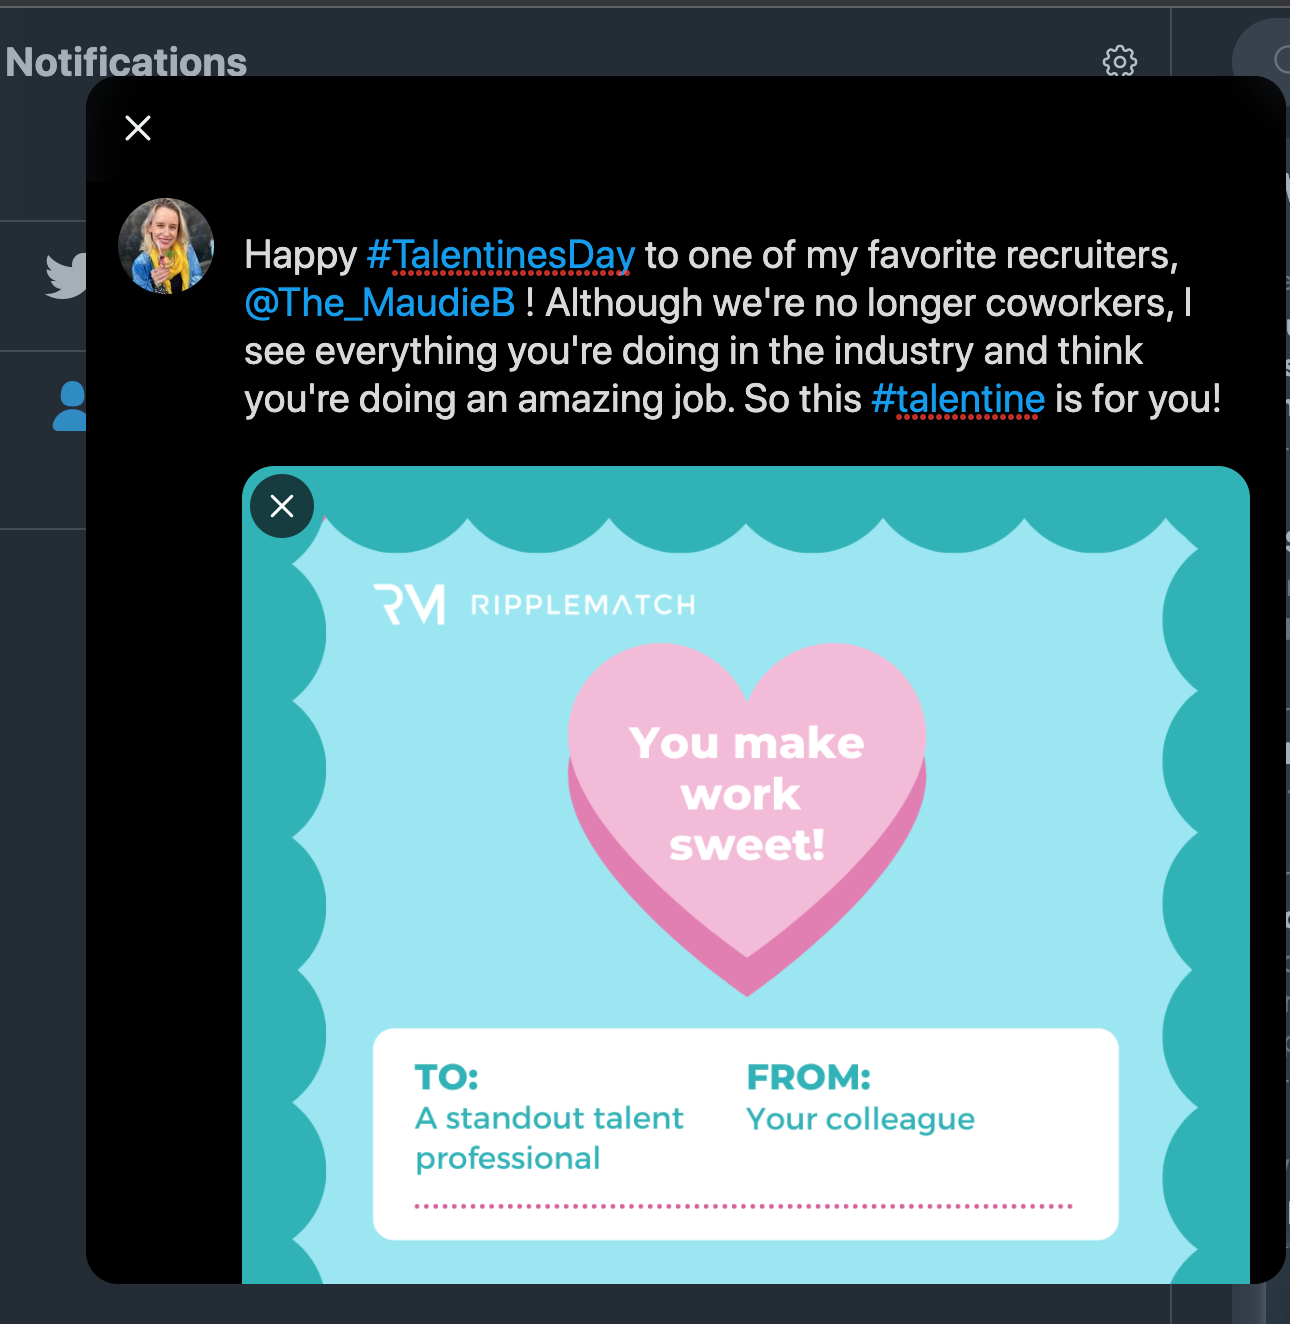Open the #TalentinesDay hashtag
This screenshot has width=1290, height=1324.
click(x=500, y=255)
